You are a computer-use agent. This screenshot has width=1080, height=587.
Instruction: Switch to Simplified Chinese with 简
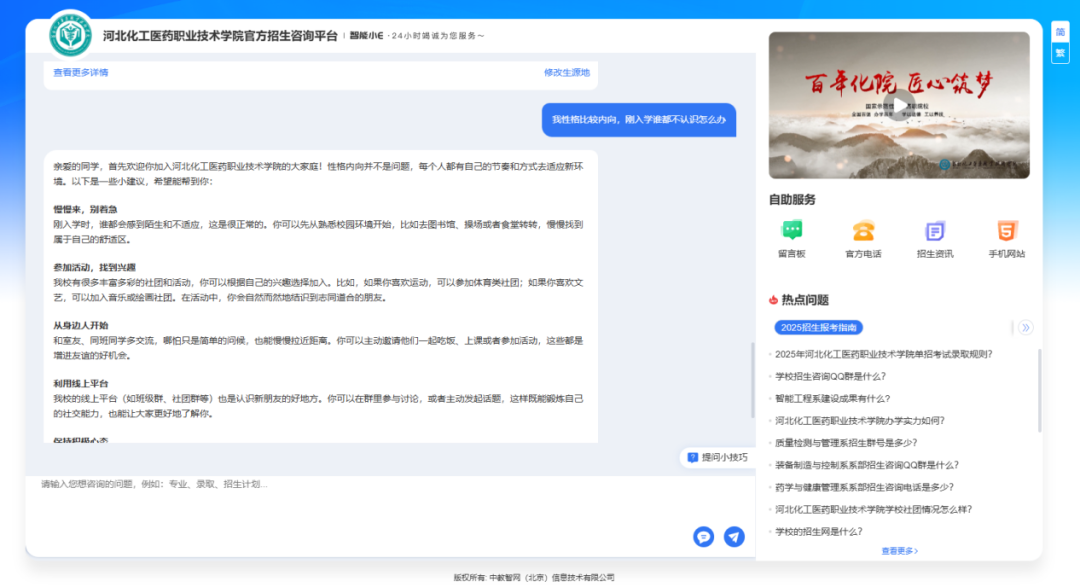pyautogui.click(x=1060, y=31)
